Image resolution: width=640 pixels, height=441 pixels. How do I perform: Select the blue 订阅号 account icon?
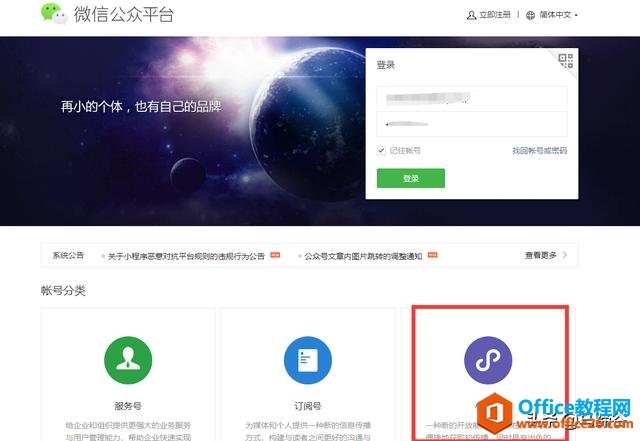pos(308,360)
